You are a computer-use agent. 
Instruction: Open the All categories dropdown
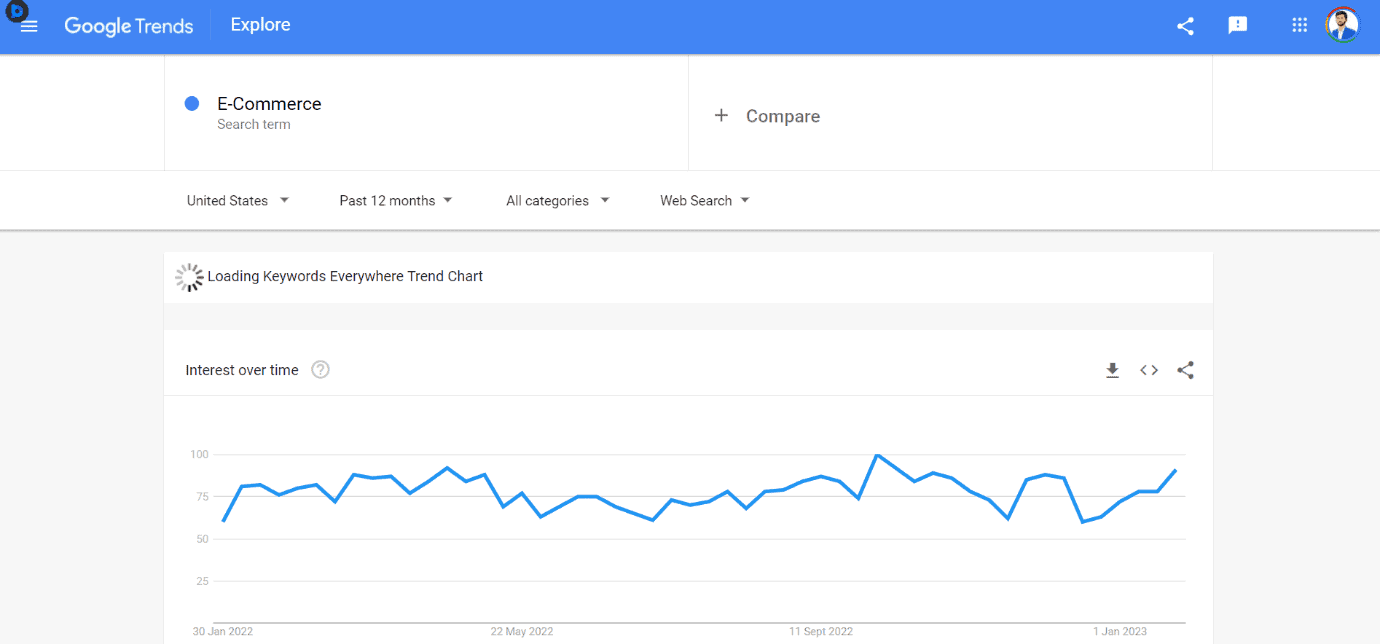(x=556, y=200)
